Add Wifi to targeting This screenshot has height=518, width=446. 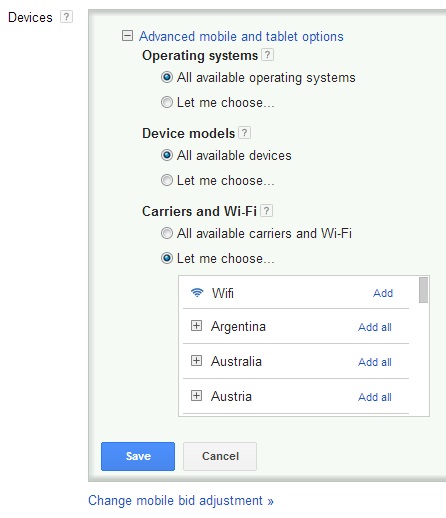pyautogui.click(x=383, y=293)
